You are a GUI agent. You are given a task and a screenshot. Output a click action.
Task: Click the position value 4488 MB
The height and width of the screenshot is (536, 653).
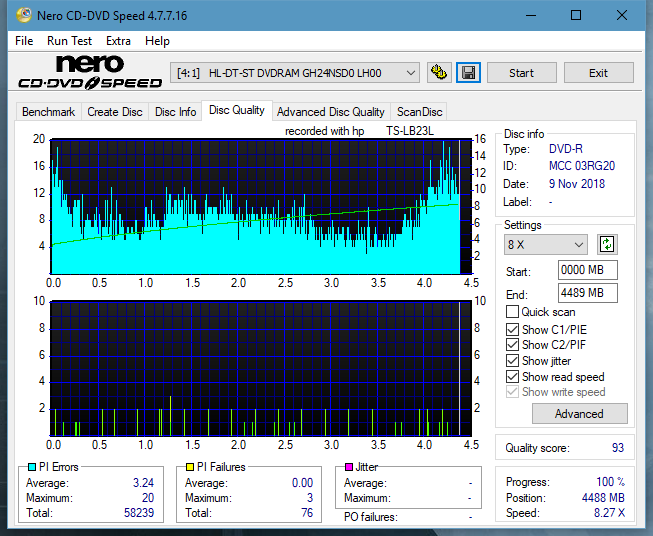tap(603, 498)
